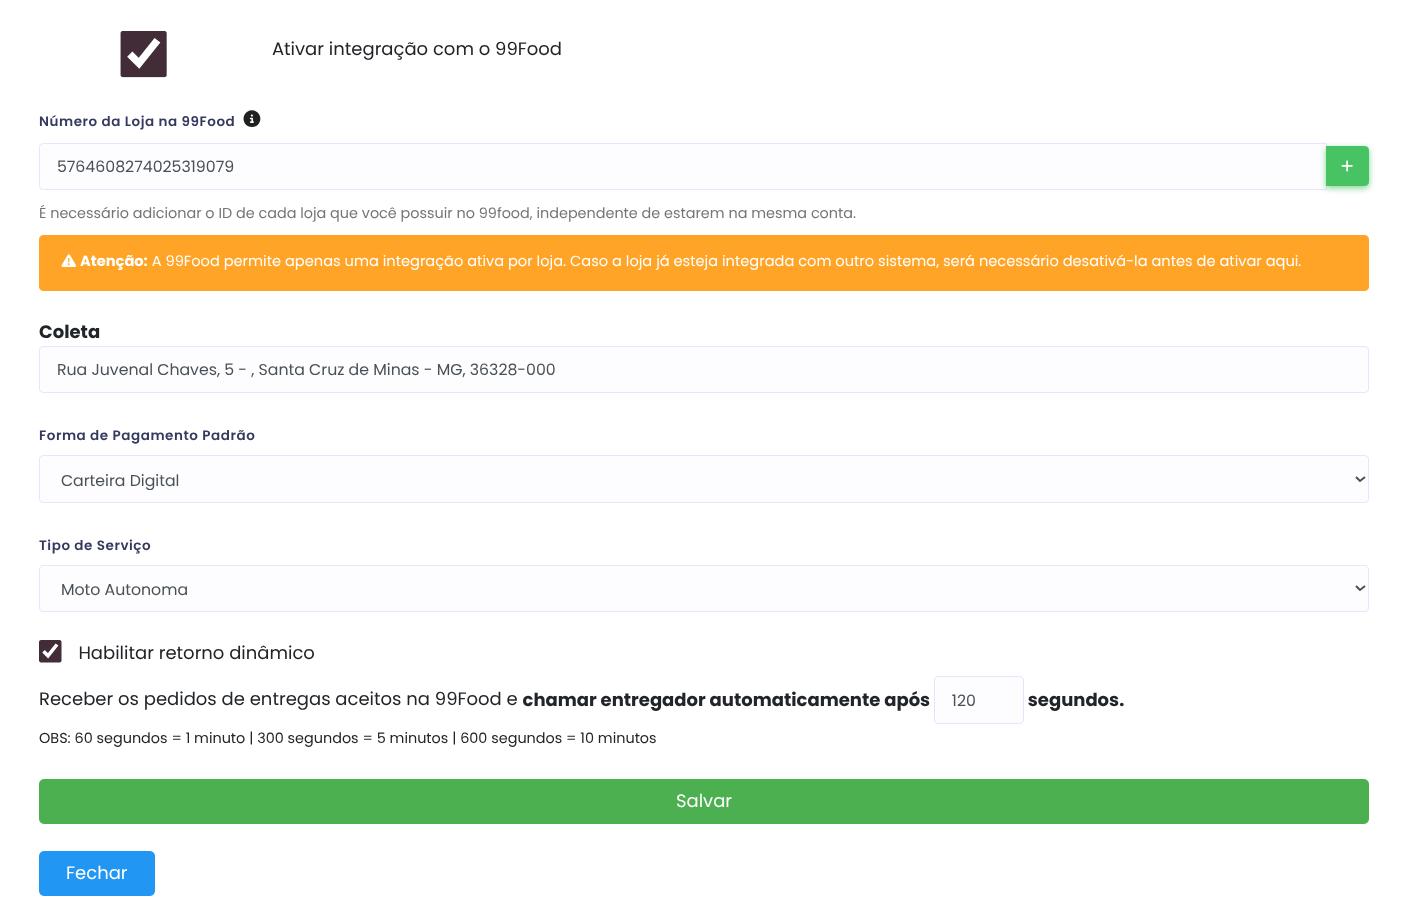Click the 'Habilitar retorno dinâmico' label text
The width and height of the screenshot is (1419, 903).
(x=196, y=653)
